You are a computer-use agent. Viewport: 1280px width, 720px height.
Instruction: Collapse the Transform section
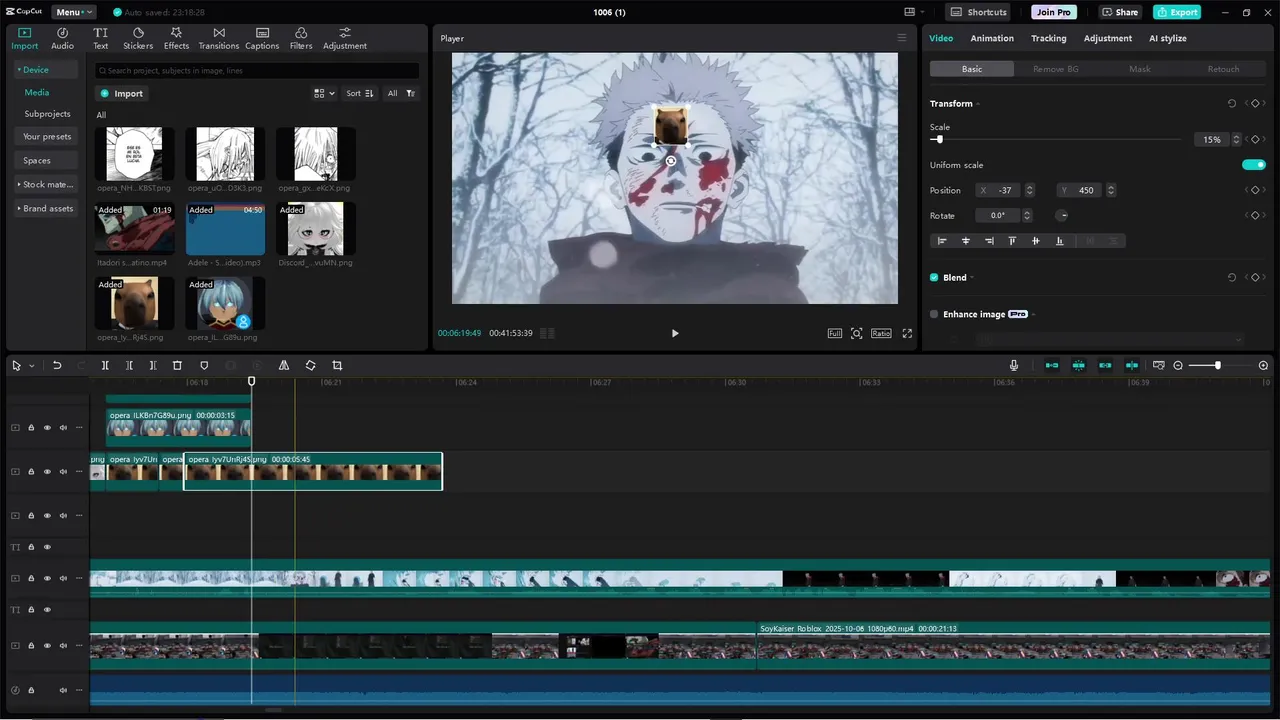point(977,104)
